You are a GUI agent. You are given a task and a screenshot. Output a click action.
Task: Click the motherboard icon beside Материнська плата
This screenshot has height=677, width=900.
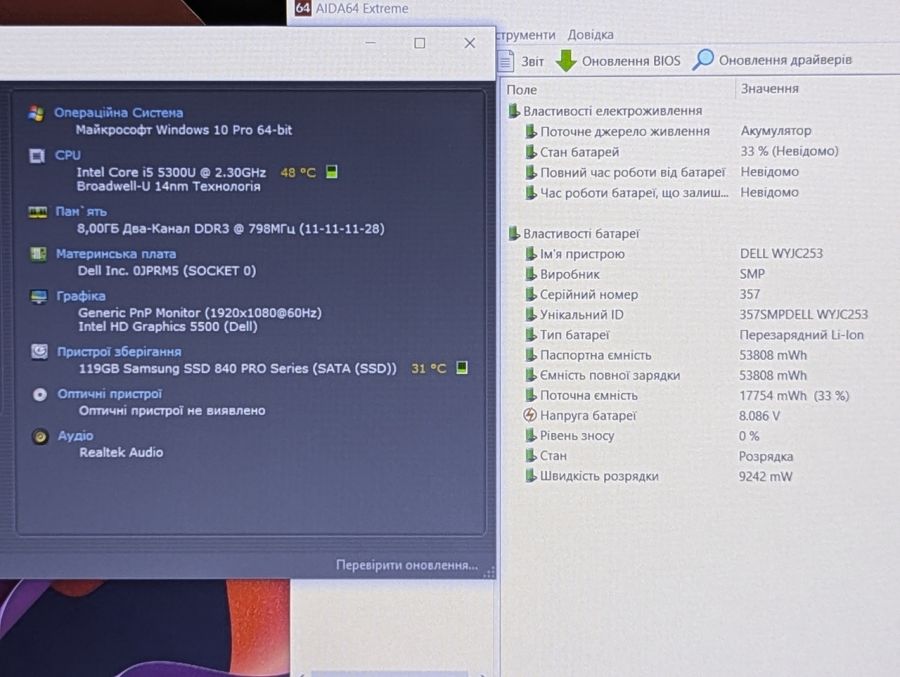pyautogui.click(x=38, y=254)
